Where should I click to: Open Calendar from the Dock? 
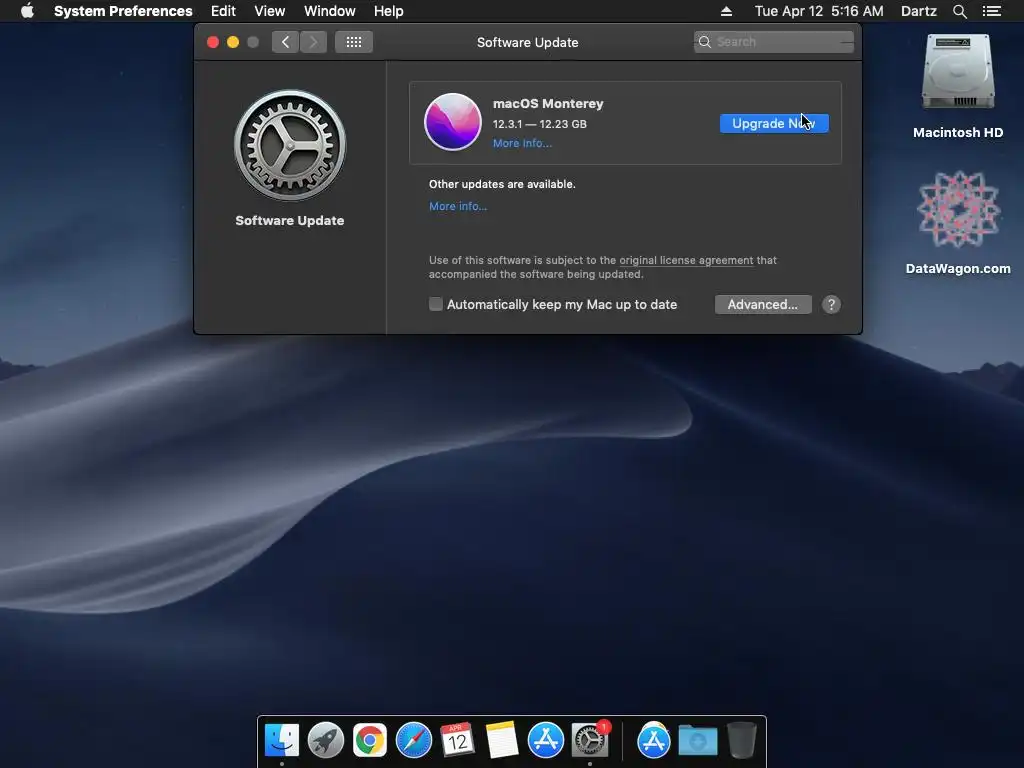(457, 740)
